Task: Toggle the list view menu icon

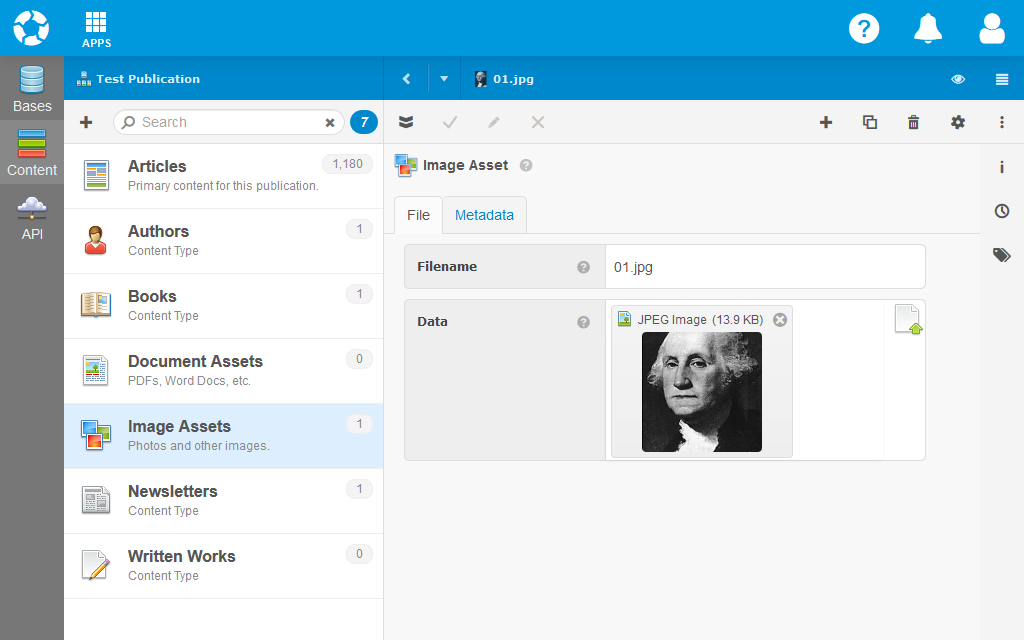Action: (1002, 79)
